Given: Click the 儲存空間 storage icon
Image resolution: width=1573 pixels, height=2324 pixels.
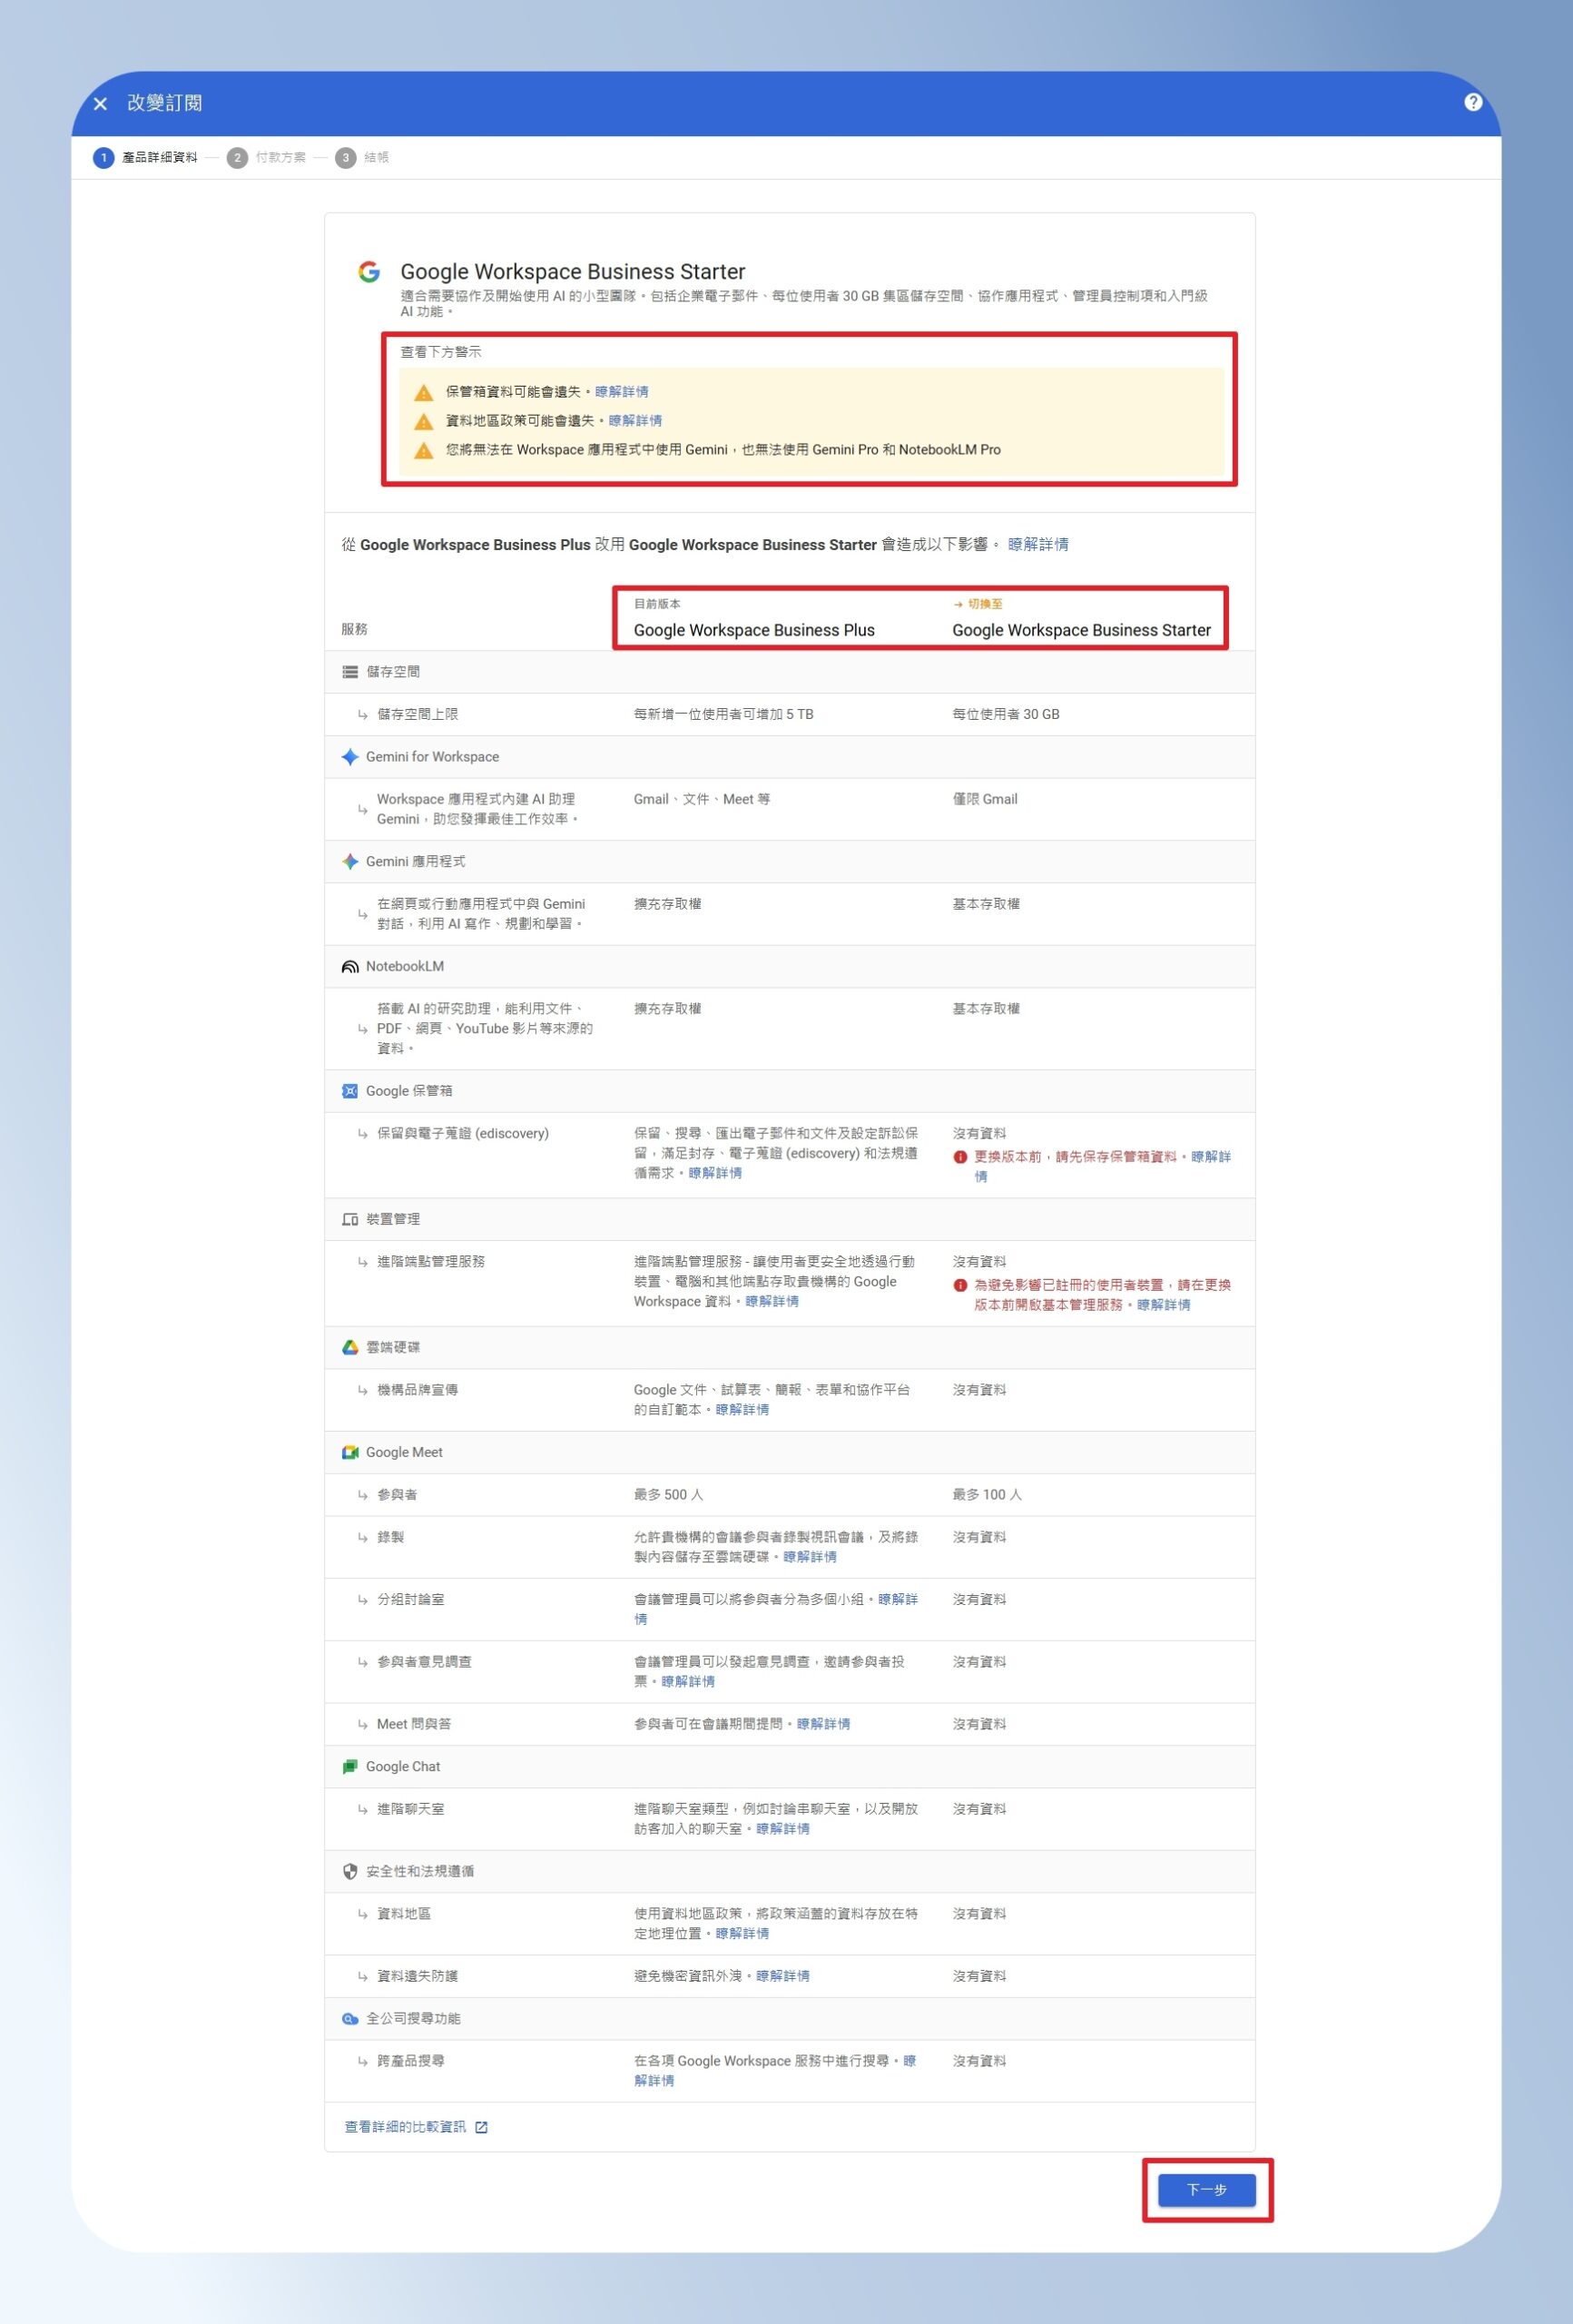Looking at the screenshot, I should click(x=350, y=672).
